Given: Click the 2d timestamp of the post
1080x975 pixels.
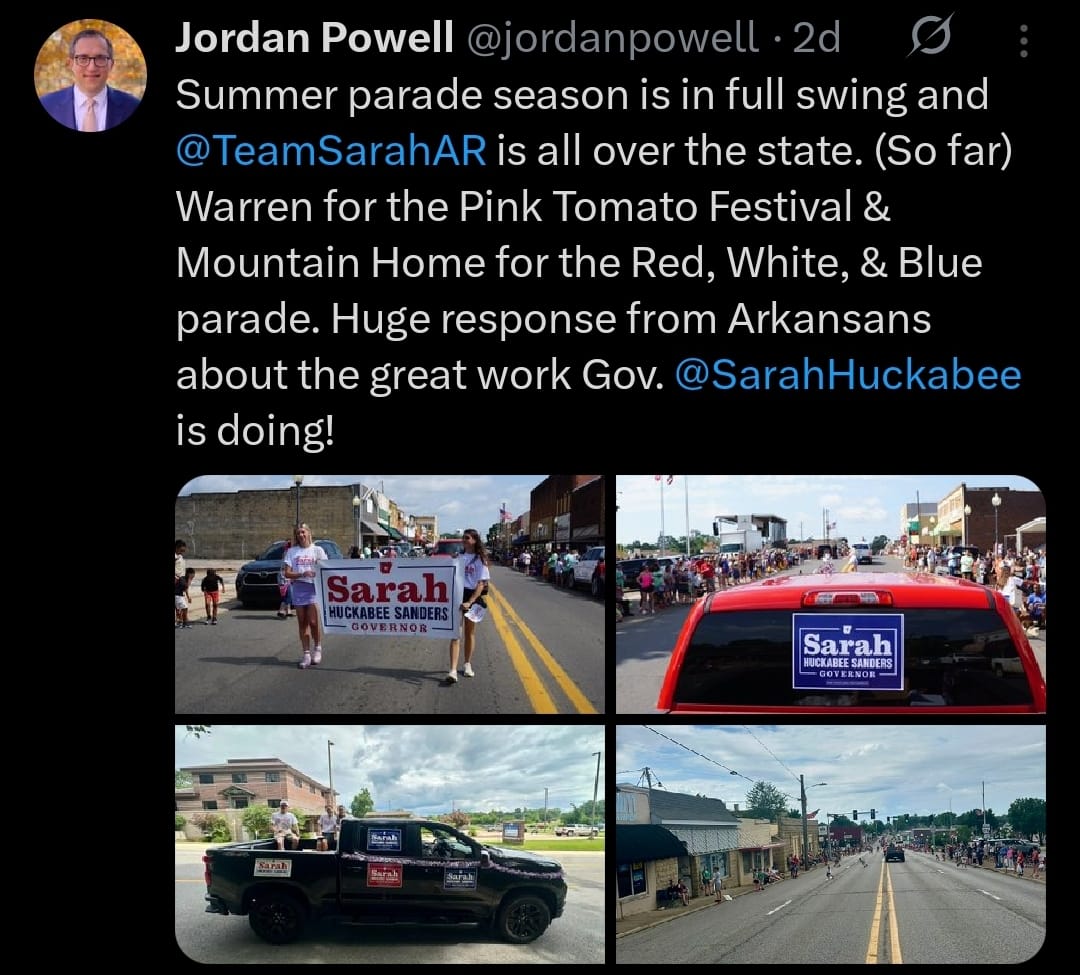Looking at the screenshot, I should pyautogui.click(x=816, y=37).
